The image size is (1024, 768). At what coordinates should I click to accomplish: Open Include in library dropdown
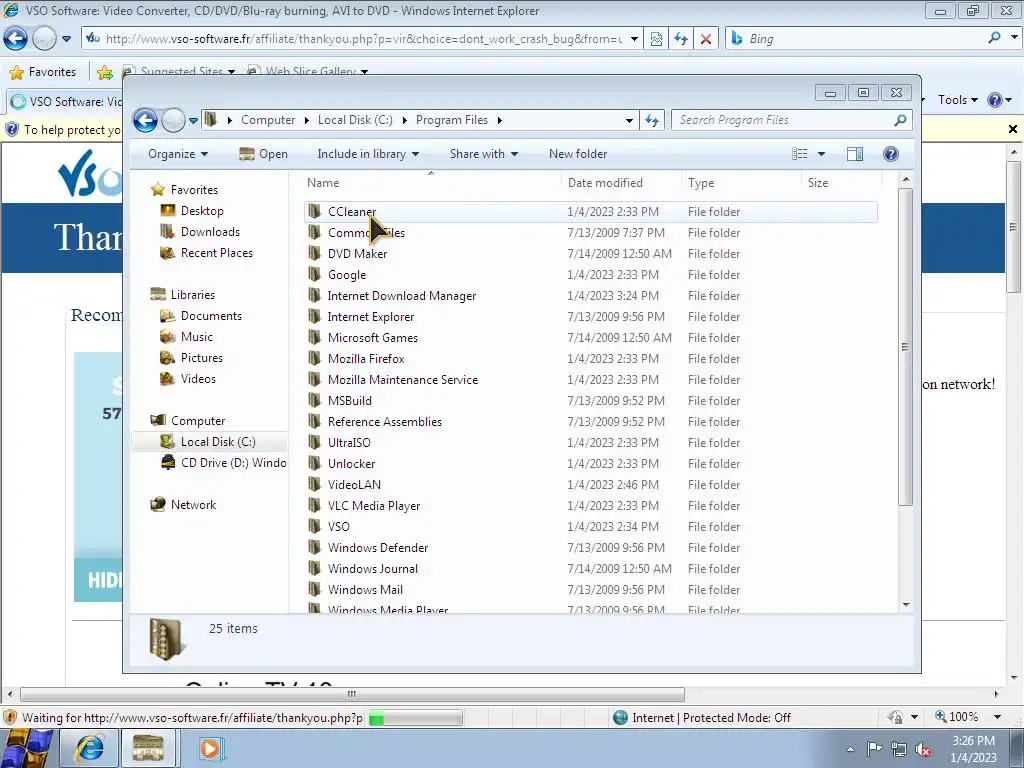click(368, 154)
